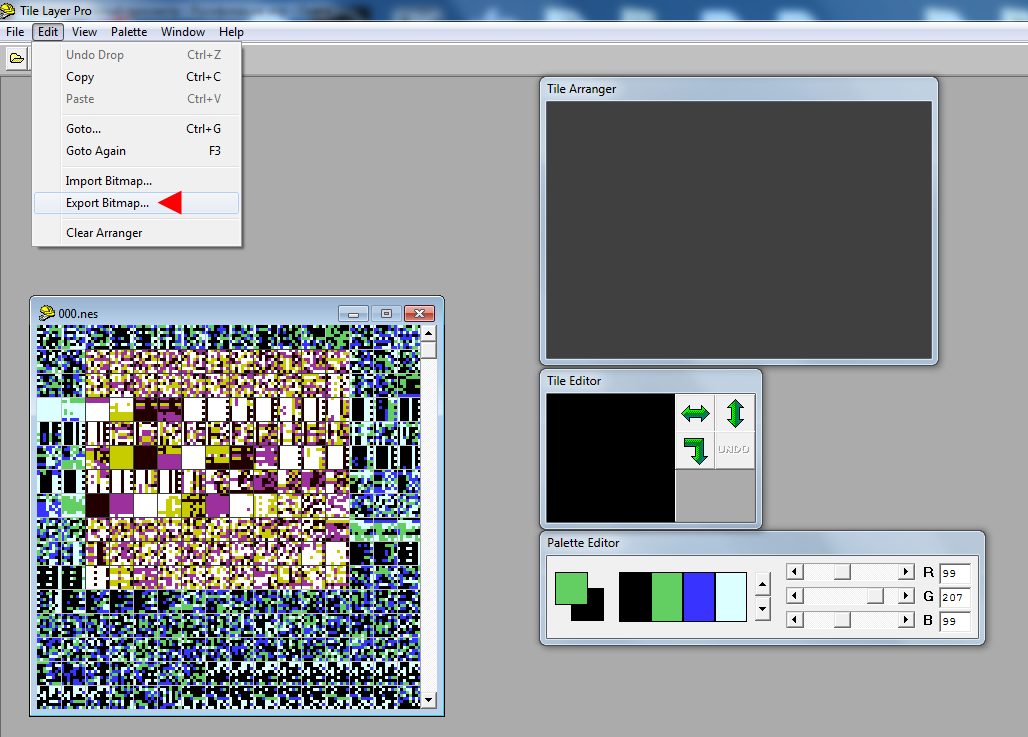Open the View menu

[85, 32]
